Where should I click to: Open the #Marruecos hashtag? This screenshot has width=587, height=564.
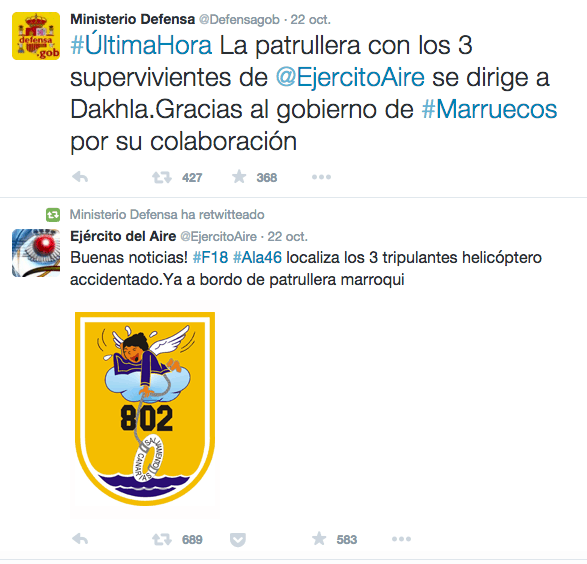pyautogui.click(x=489, y=110)
